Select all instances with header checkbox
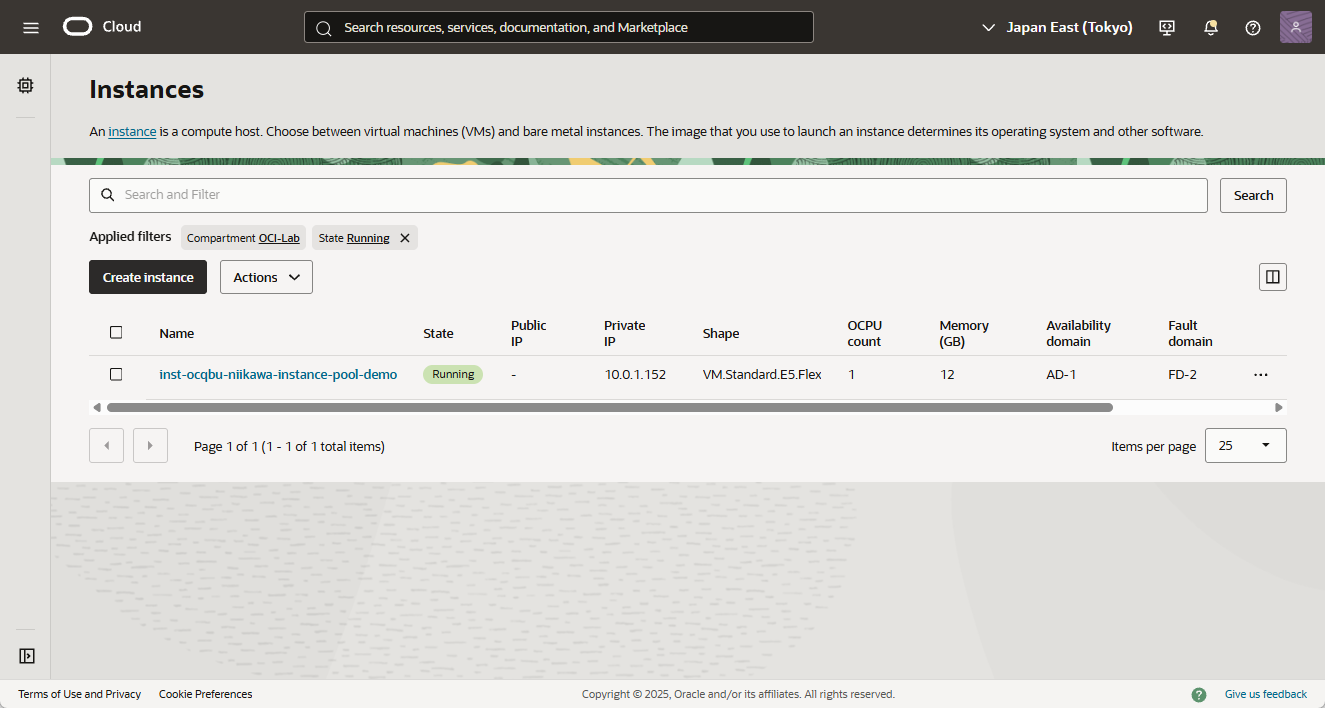 pyautogui.click(x=116, y=333)
